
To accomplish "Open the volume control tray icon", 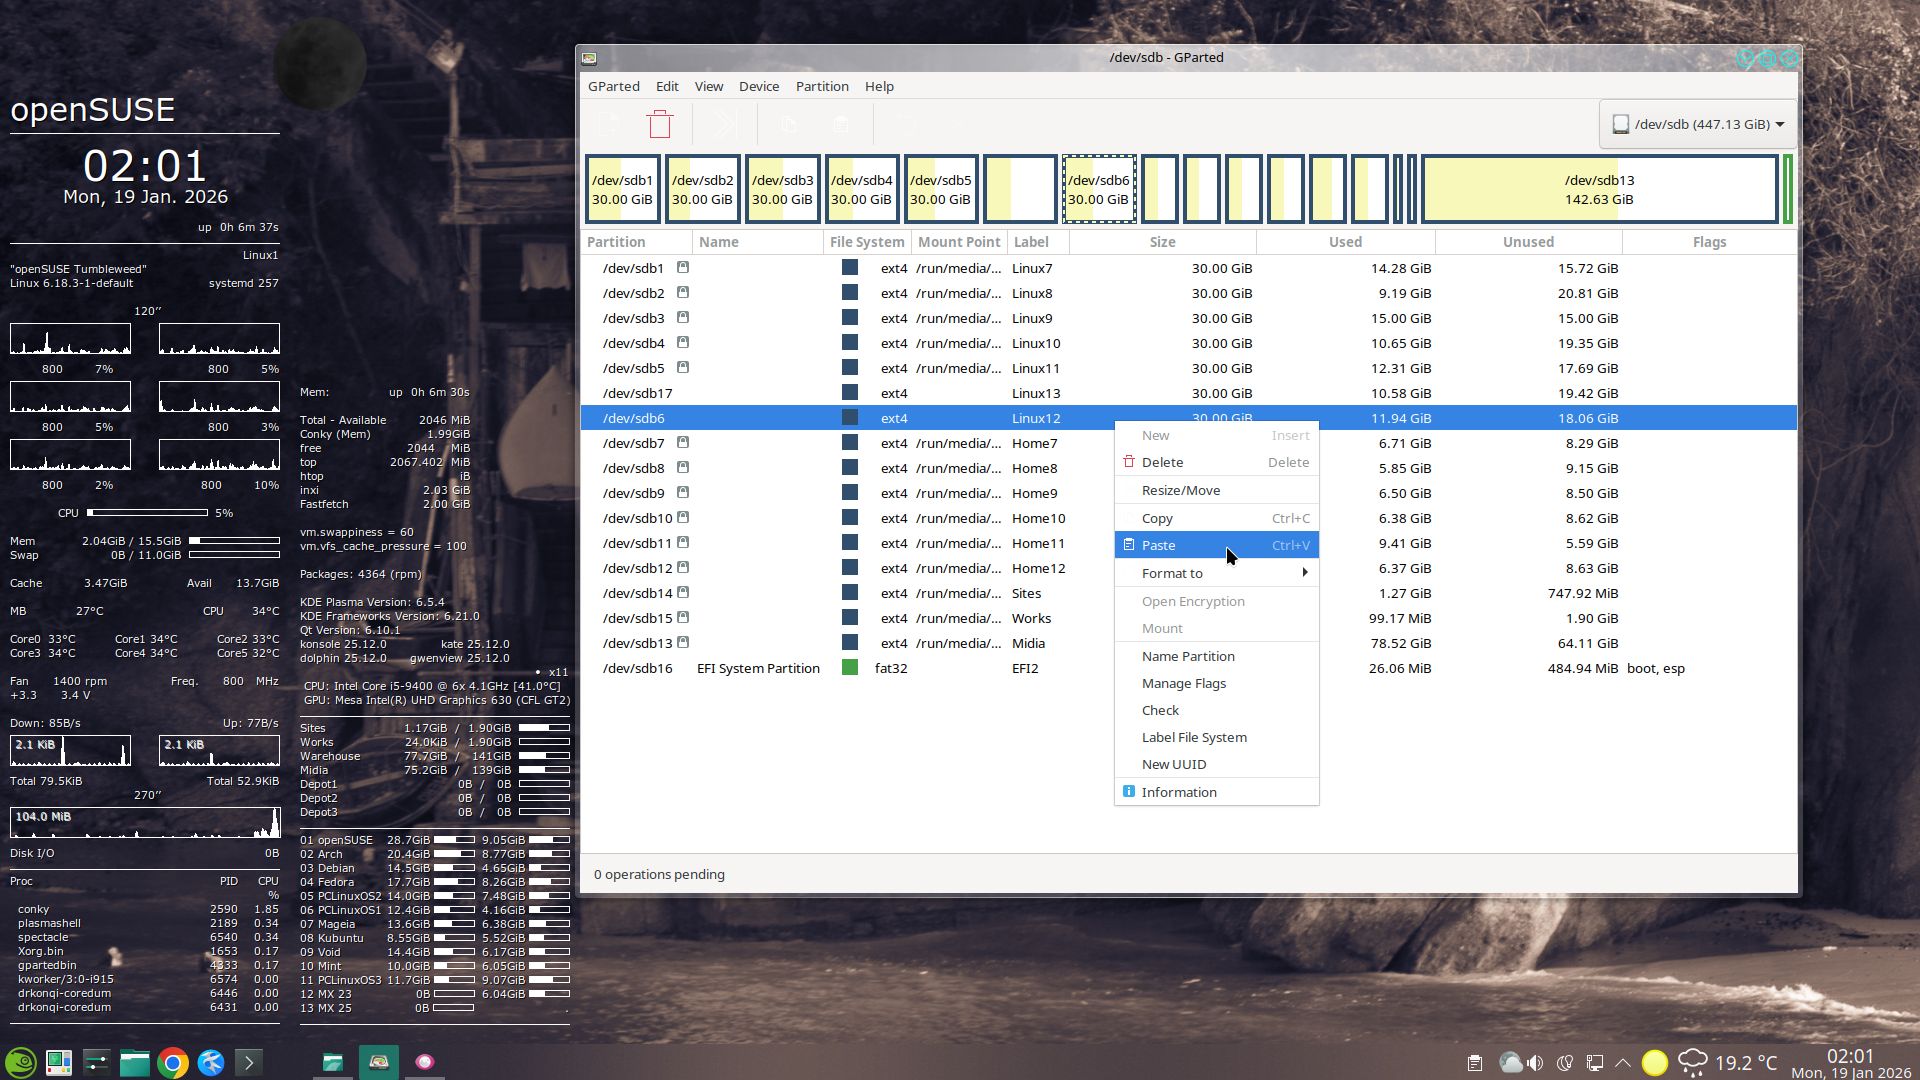I will point(1535,1062).
